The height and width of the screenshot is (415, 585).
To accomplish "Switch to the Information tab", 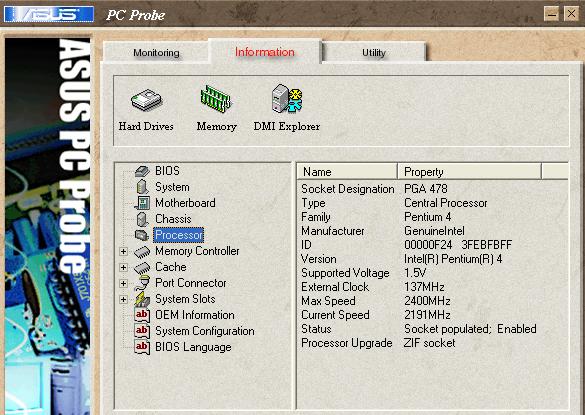I will point(265,52).
